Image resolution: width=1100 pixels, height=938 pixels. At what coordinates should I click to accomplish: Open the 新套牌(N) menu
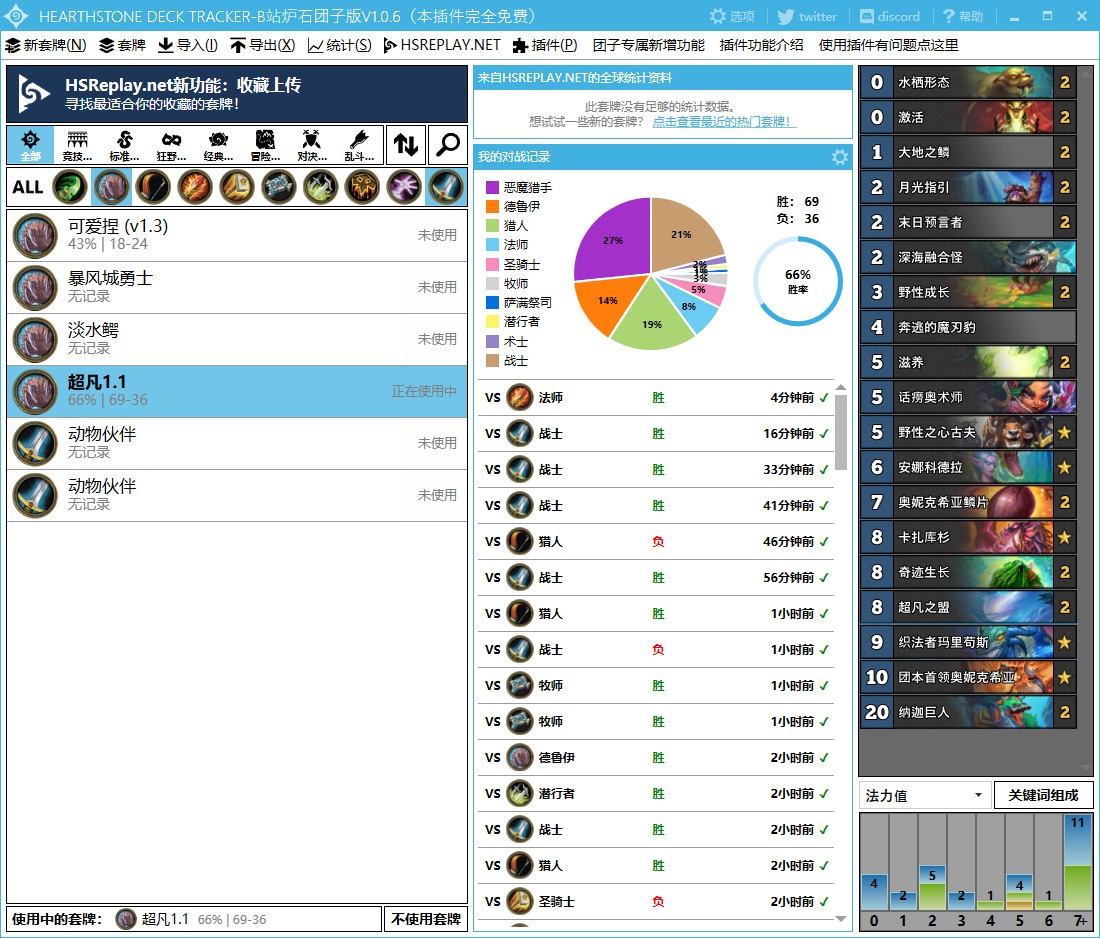tap(46, 45)
